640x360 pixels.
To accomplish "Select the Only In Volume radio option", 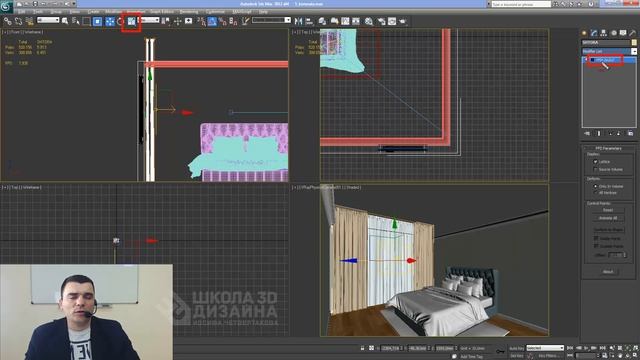I will click(x=595, y=186).
